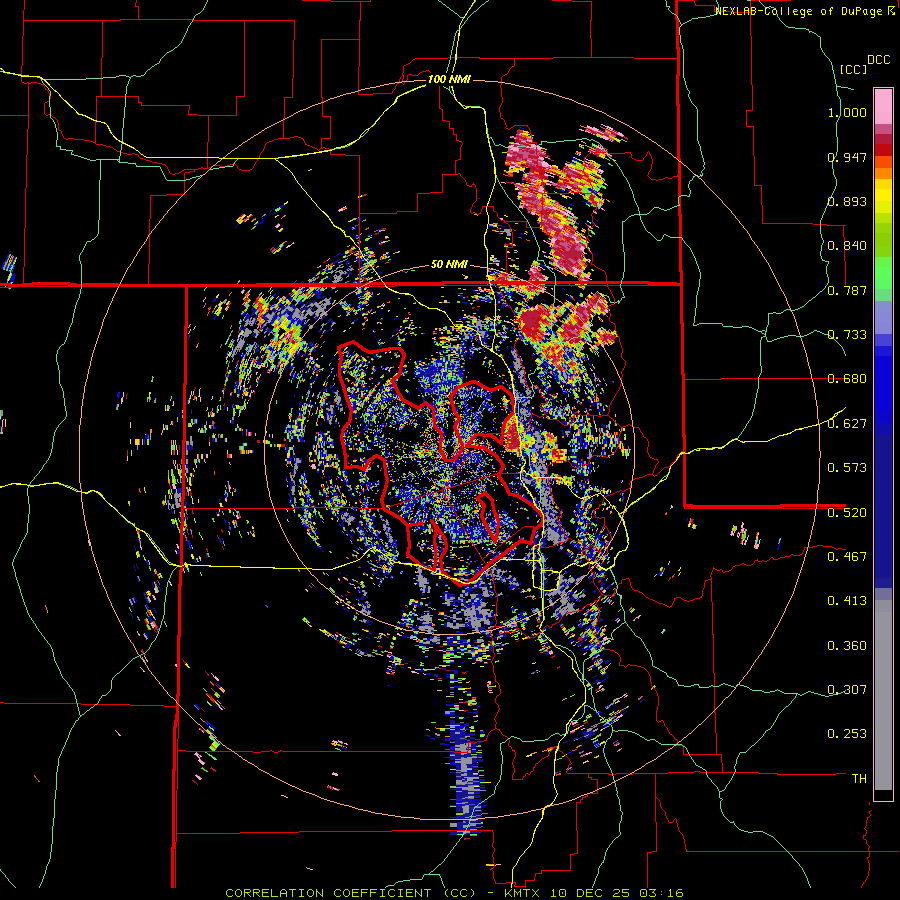
Task: Pick the gray segment near 0.307
Action: pyautogui.click(x=883, y=695)
